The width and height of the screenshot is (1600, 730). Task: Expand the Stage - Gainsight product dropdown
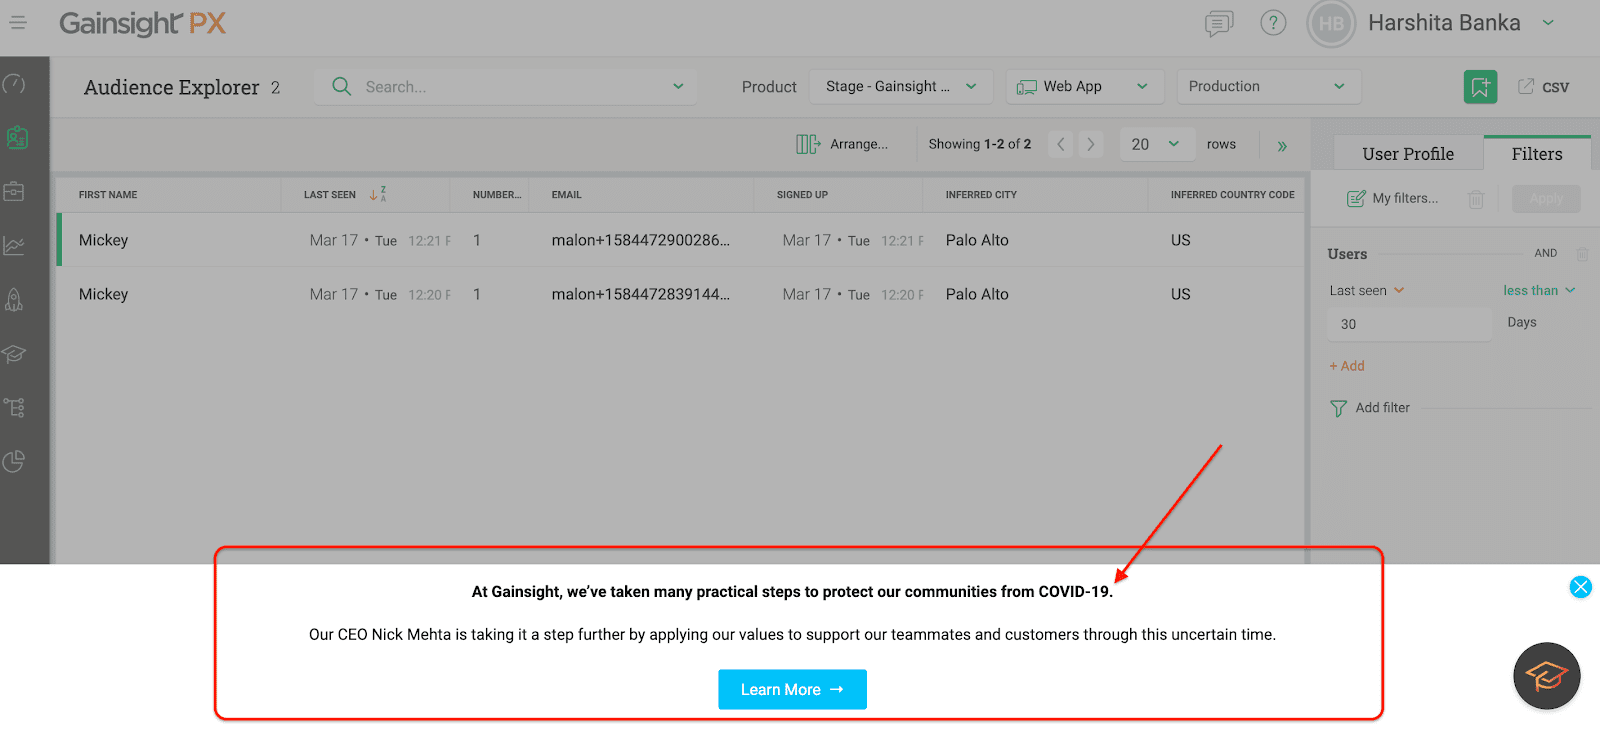click(900, 87)
